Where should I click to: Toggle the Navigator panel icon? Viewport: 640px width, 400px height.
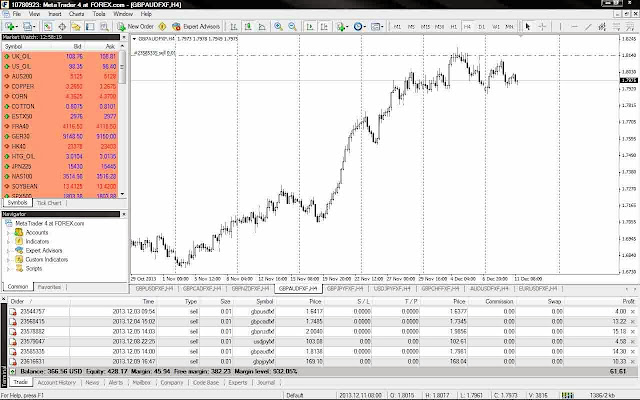(x=76, y=27)
